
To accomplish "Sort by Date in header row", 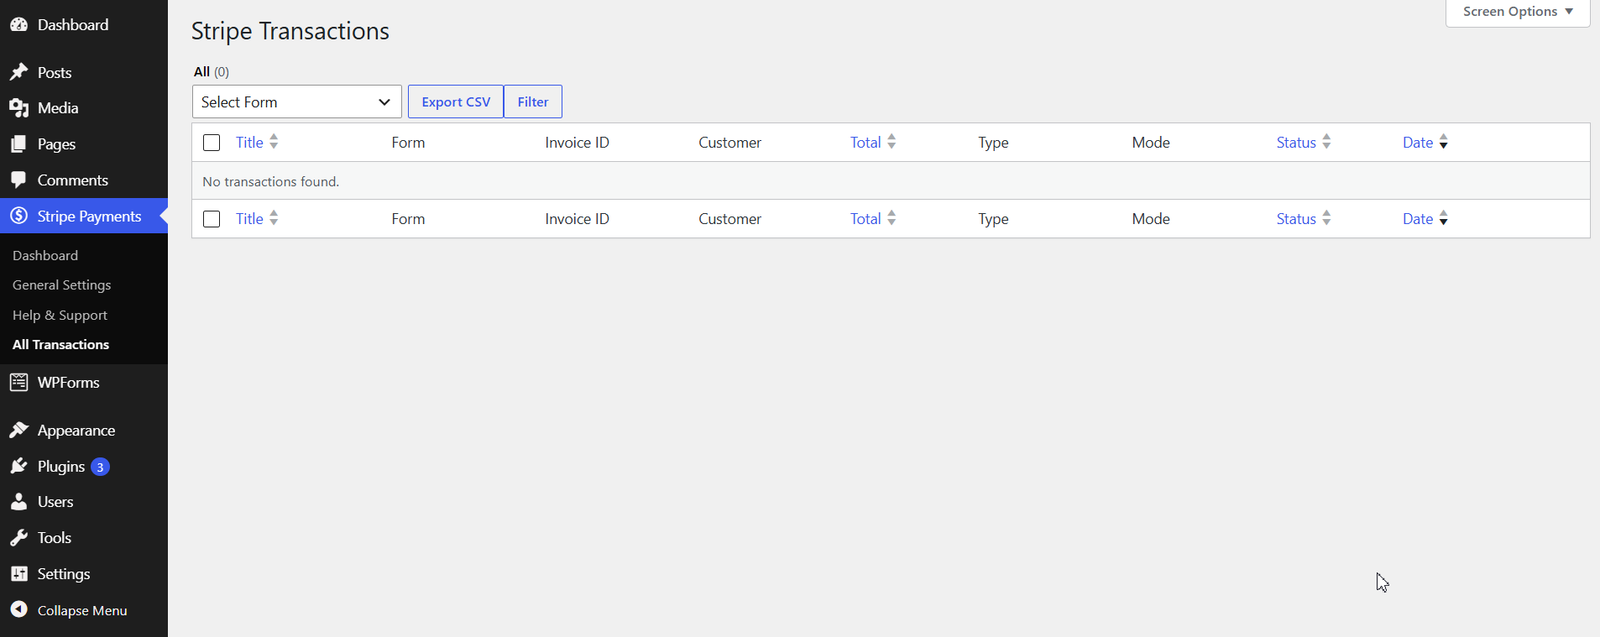I will point(1418,143).
